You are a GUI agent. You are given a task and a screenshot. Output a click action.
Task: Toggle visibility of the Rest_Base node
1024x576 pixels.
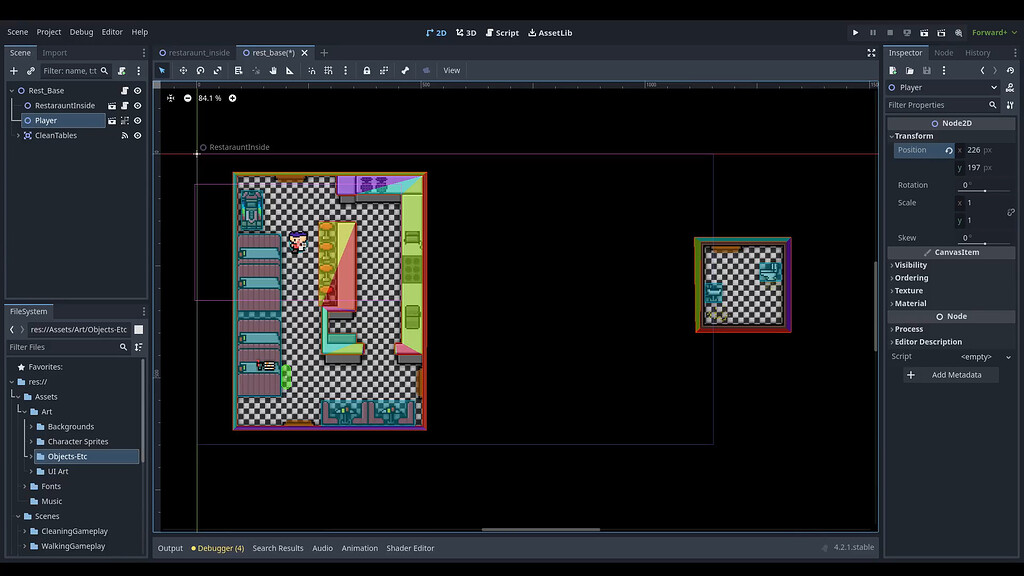coord(138,90)
